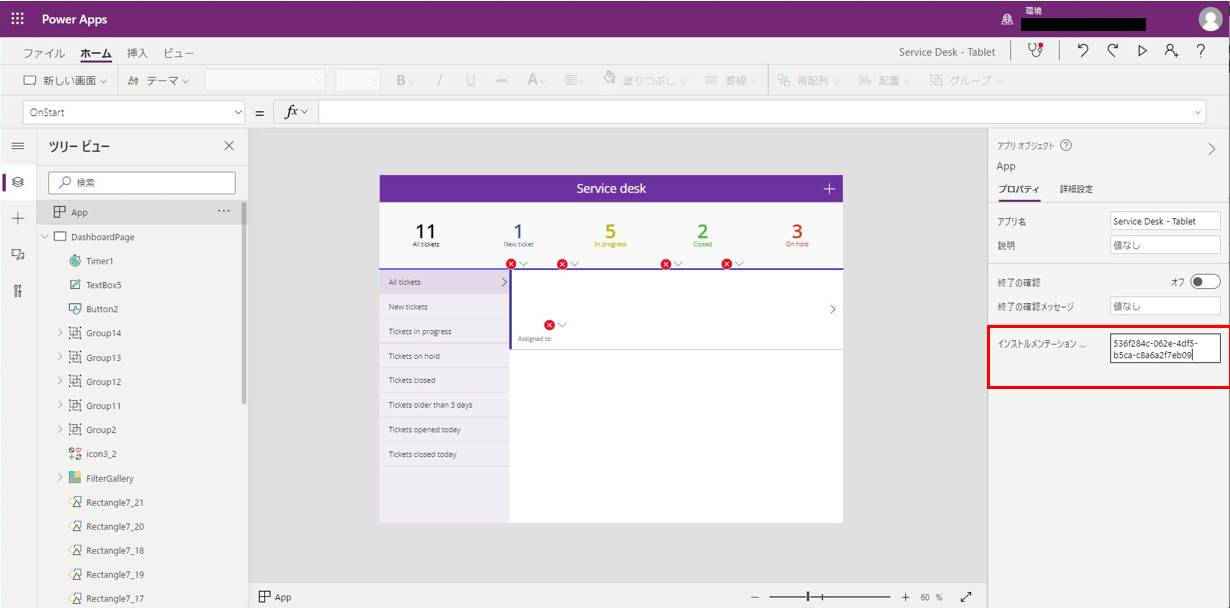Screen dimensions: 1230x608
Task: Collapse the properties pane with chevron
Action: (x=1211, y=149)
